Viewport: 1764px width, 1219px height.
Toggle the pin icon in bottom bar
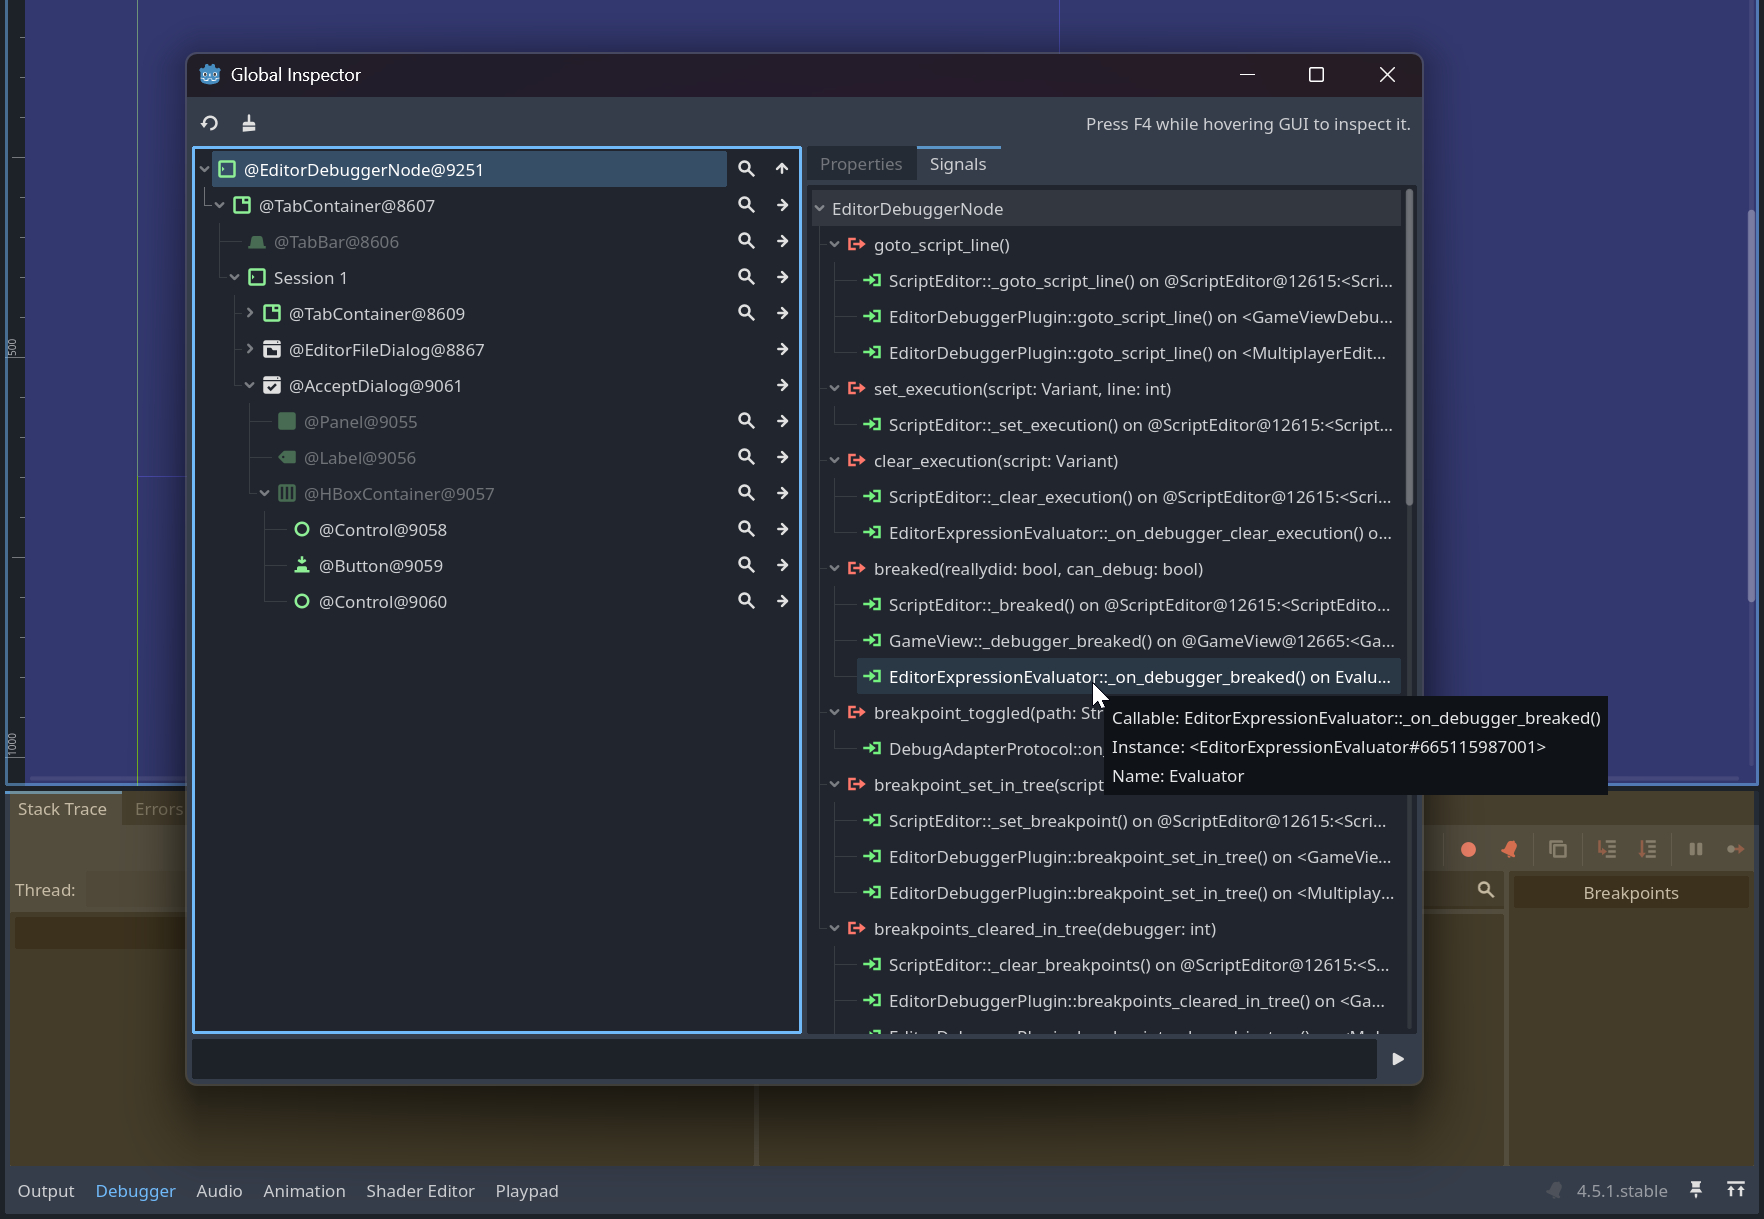click(1696, 1189)
